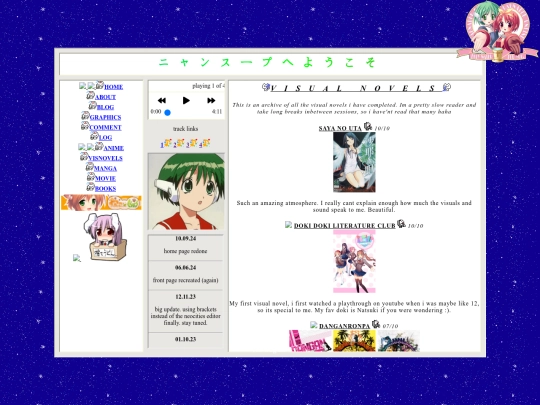Click the mascot icon beside VISNOVELS

[x=84, y=156]
